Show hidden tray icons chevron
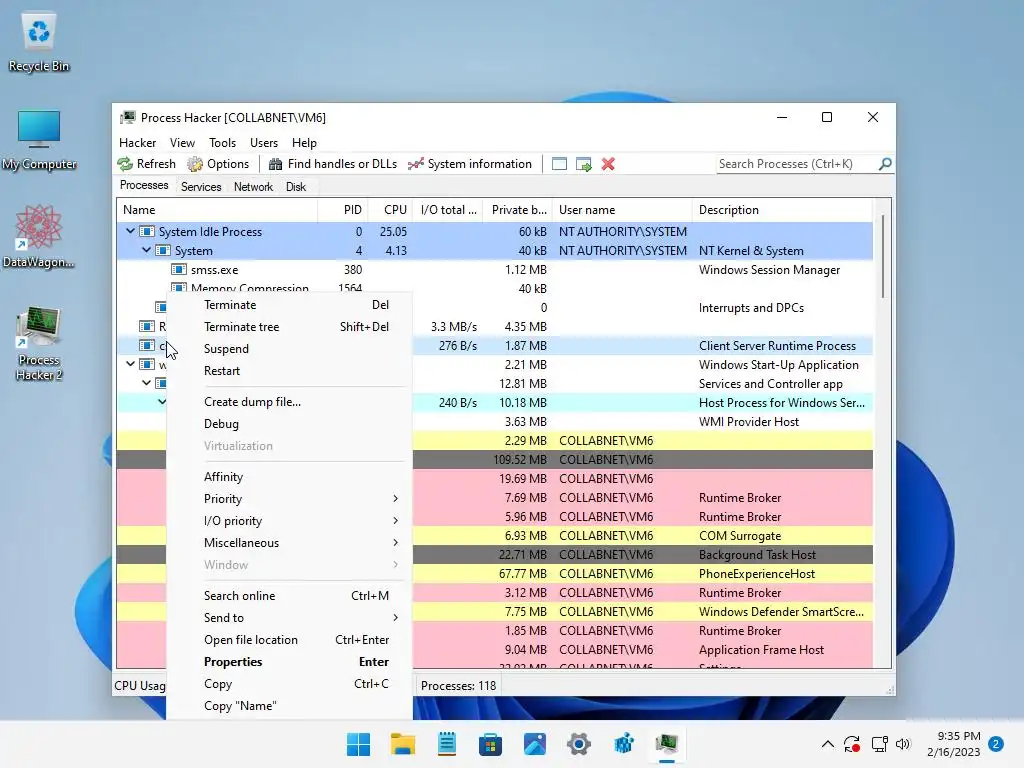 pyautogui.click(x=827, y=744)
